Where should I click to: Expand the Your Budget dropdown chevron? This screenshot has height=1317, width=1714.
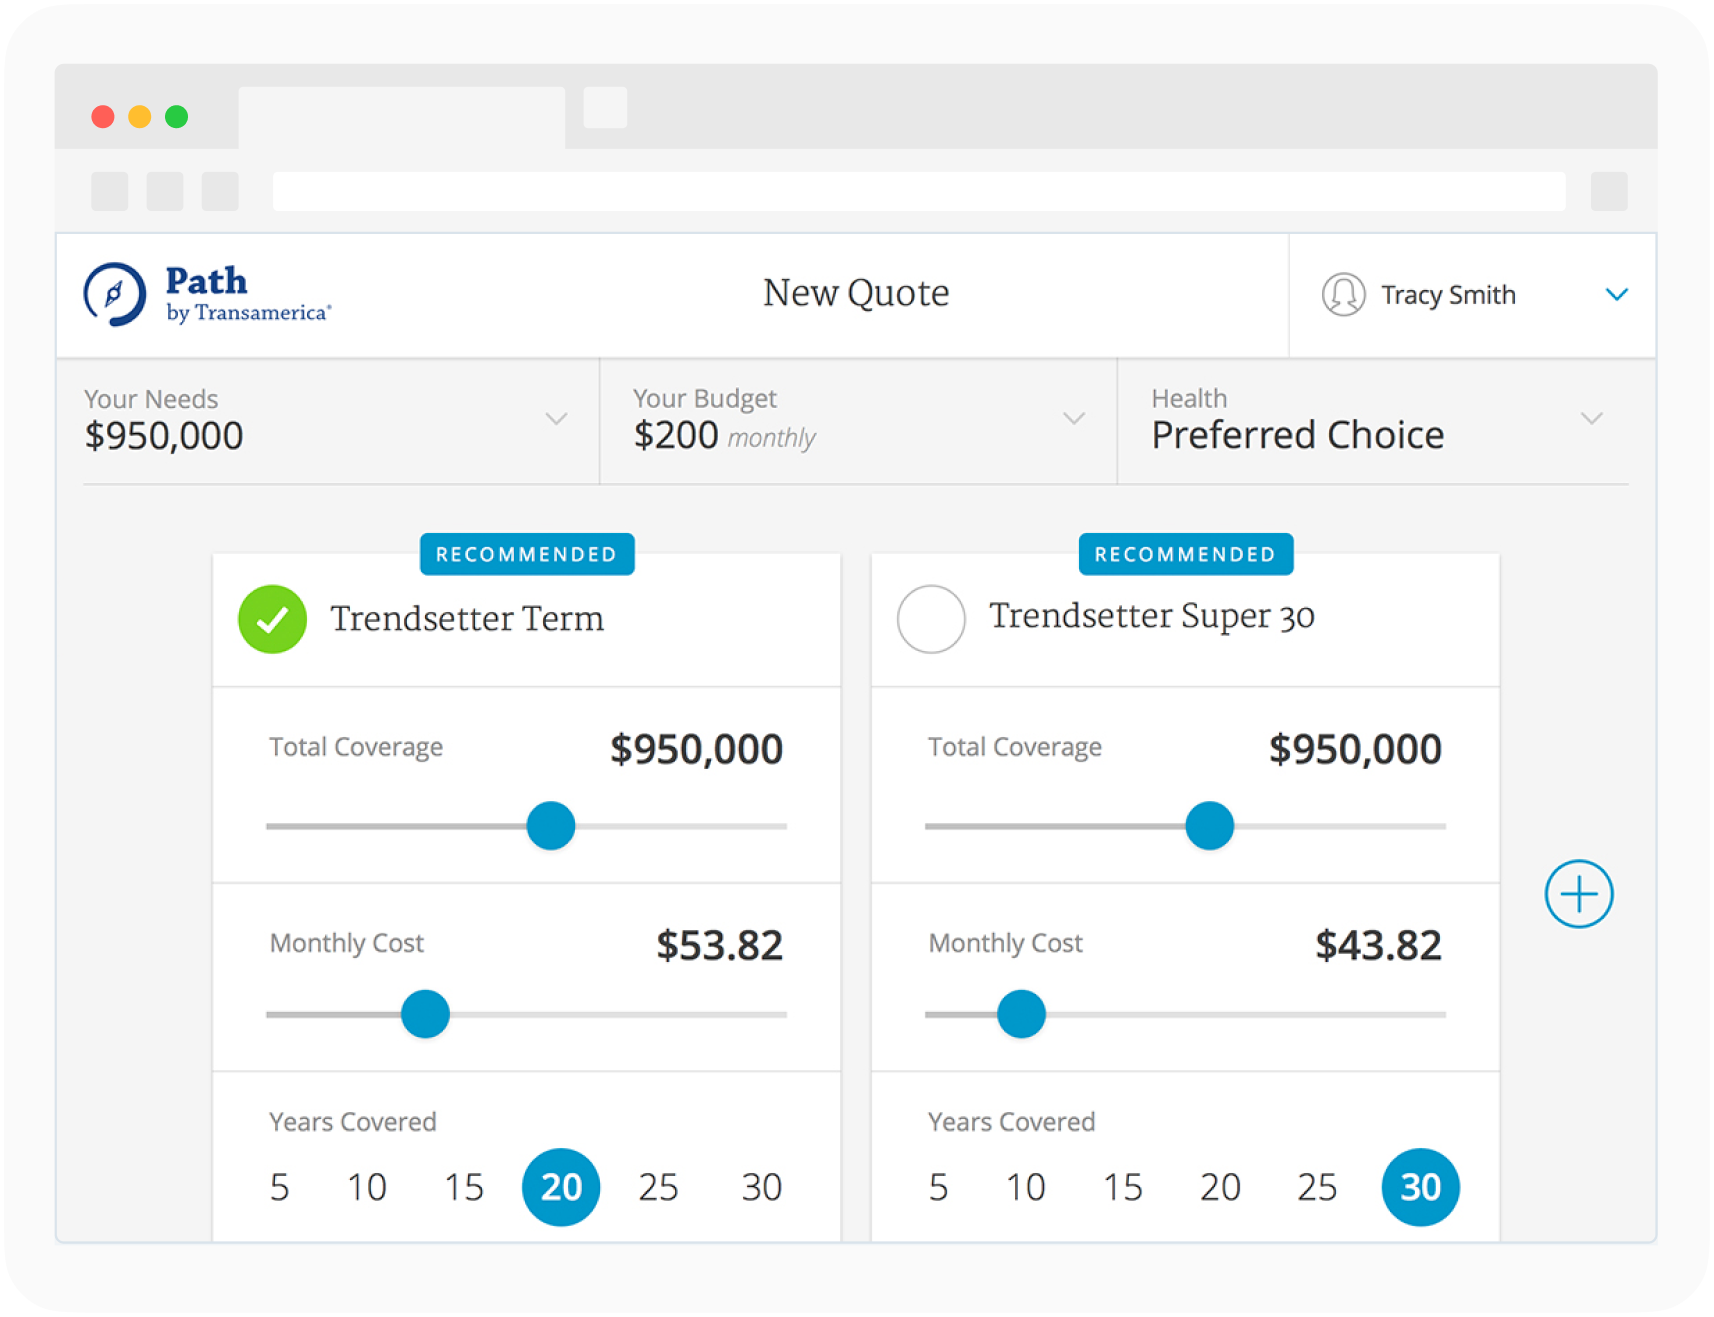(x=1074, y=419)
